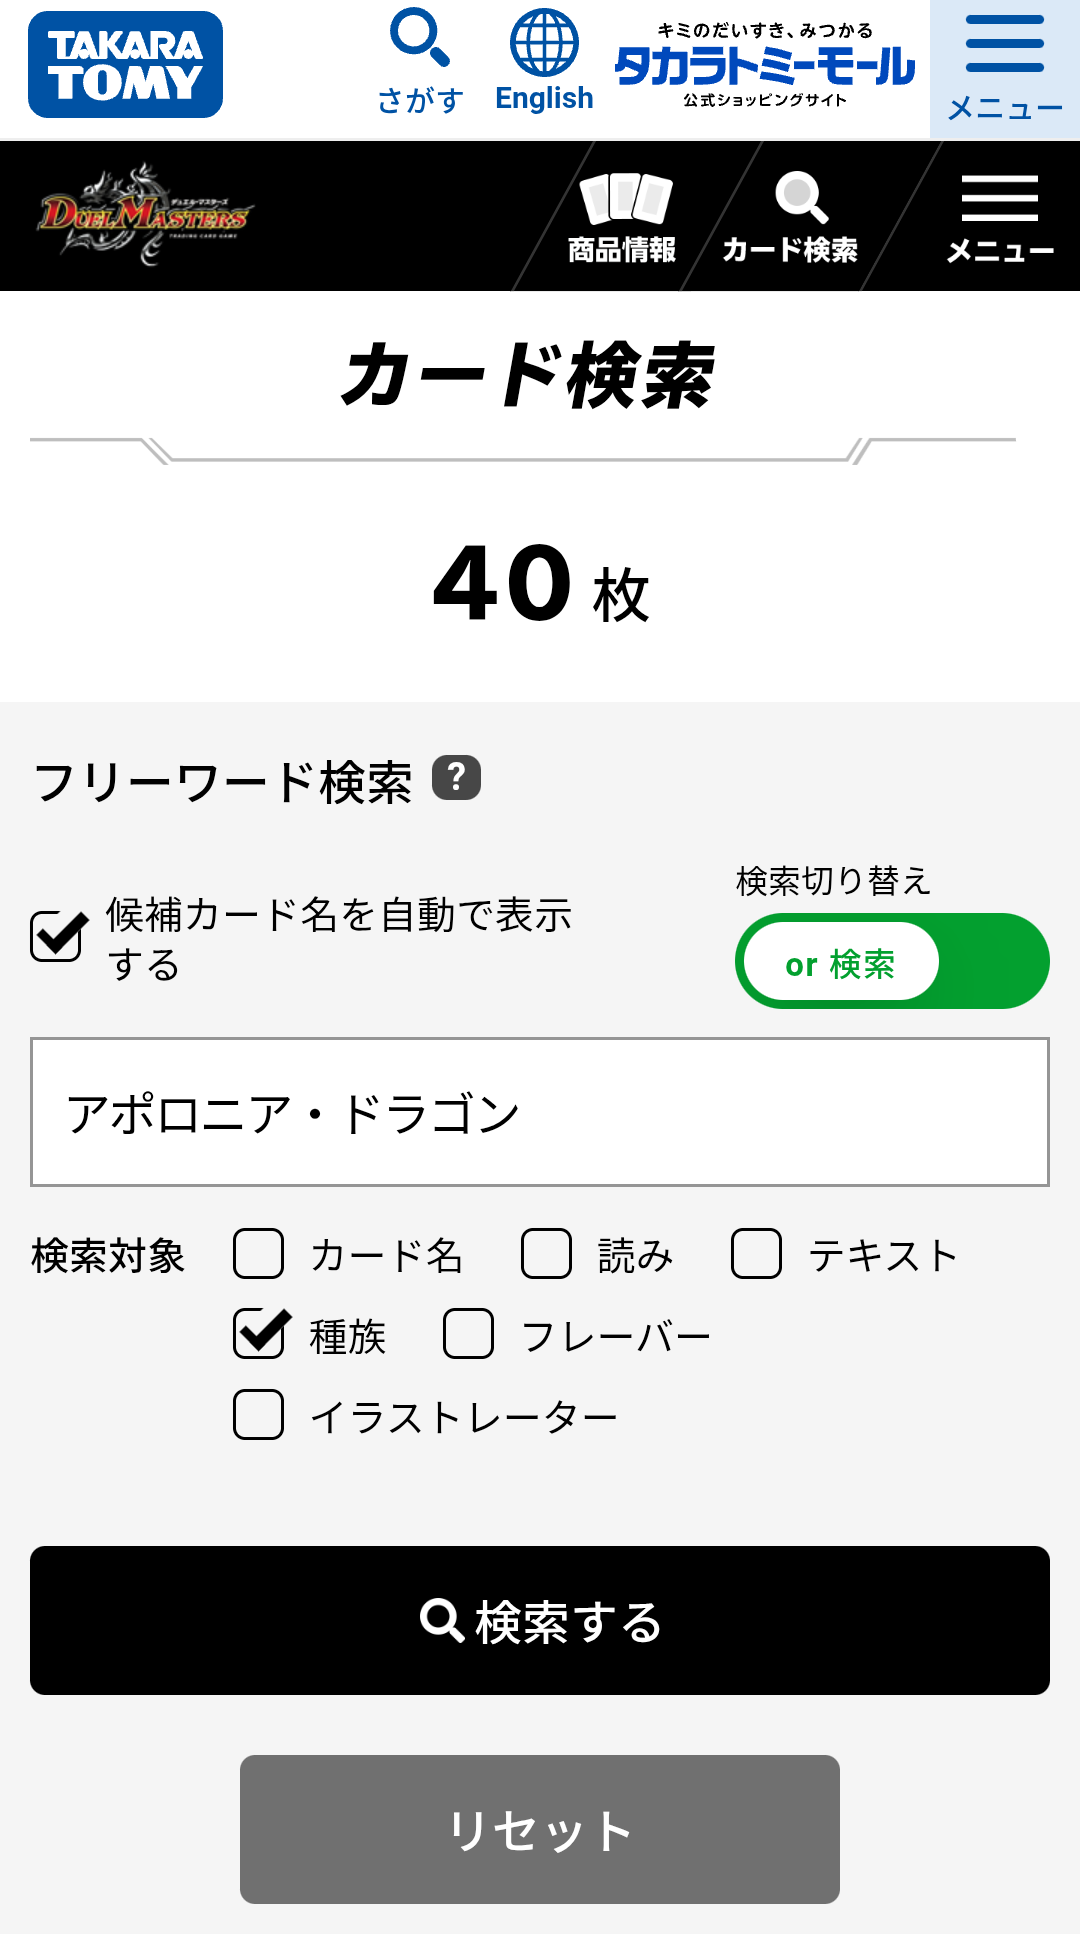Screen dimensions: 1080x1934
Task: Uncheck auto-display candidate card names
Action: (x=58, y=937)
